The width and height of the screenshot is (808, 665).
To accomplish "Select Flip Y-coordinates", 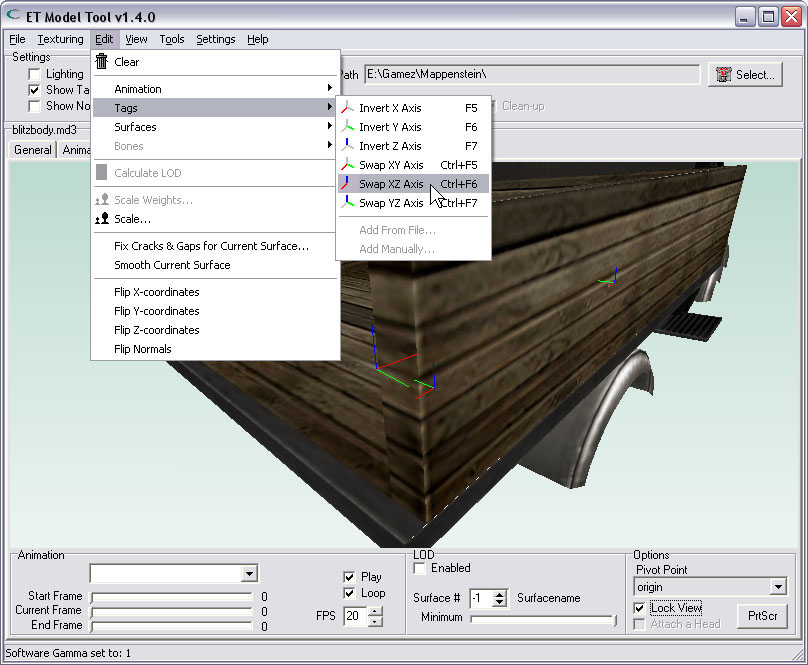I will [x=215, y=311].
